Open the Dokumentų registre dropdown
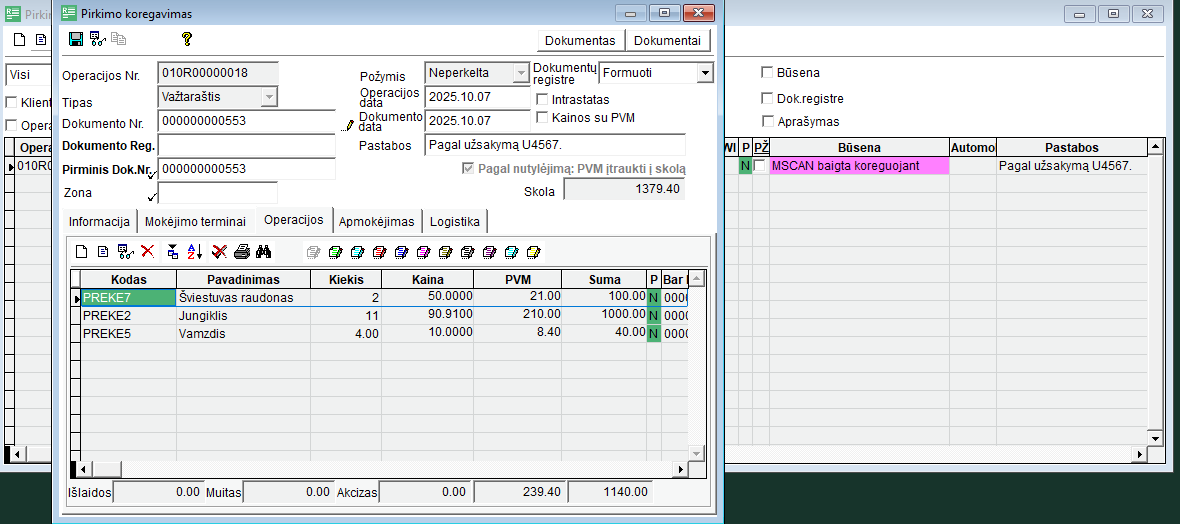1180x524 pixels. 705,72
